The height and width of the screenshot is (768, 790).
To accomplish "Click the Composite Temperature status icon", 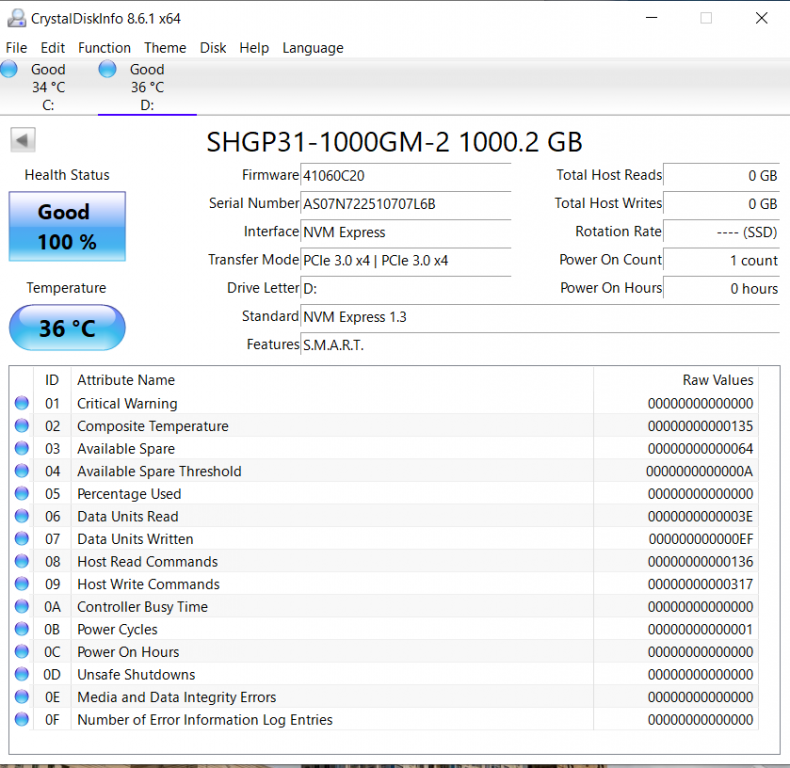I will (x=22, y=427).
